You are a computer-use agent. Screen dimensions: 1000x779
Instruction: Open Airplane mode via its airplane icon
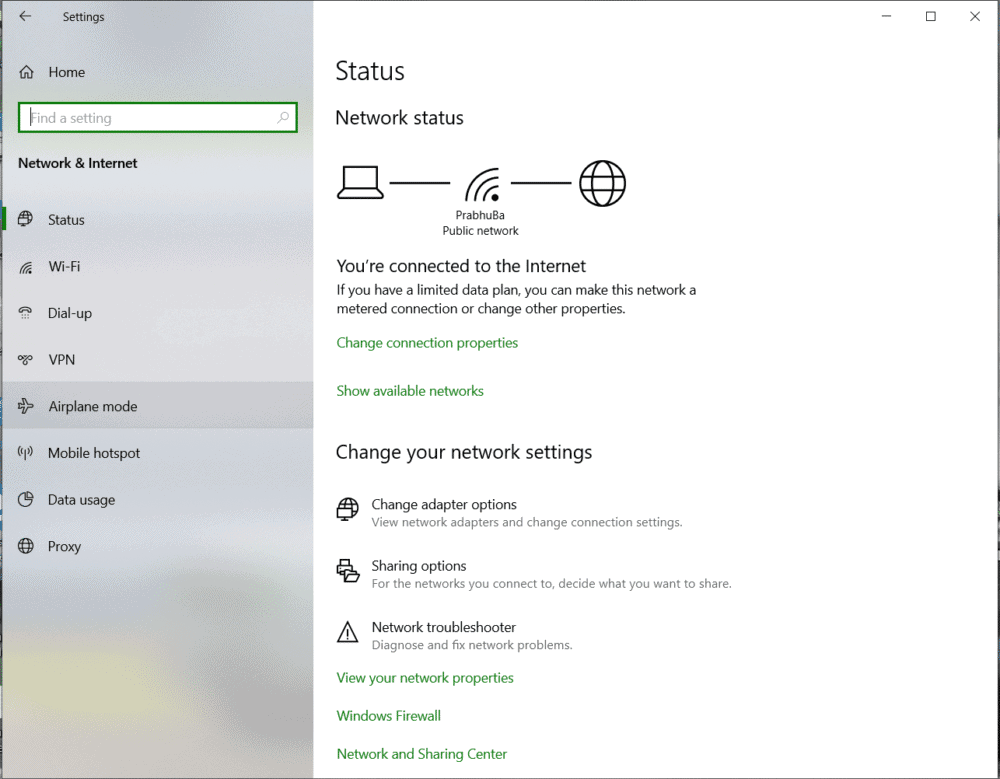click(x=27, y=406)
